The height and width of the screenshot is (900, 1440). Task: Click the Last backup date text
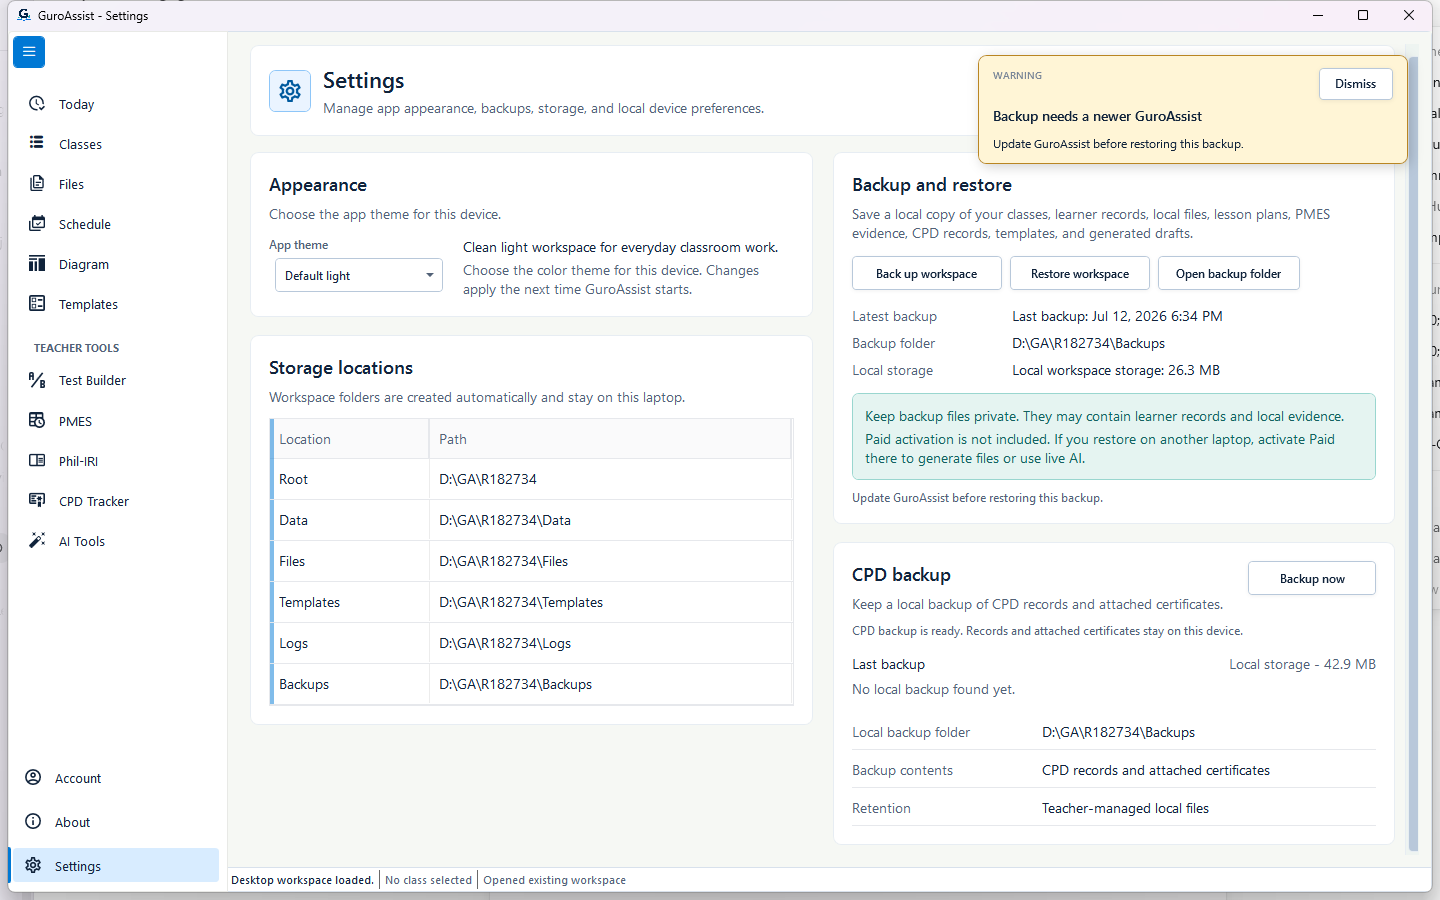click(x=1117, y=316)
